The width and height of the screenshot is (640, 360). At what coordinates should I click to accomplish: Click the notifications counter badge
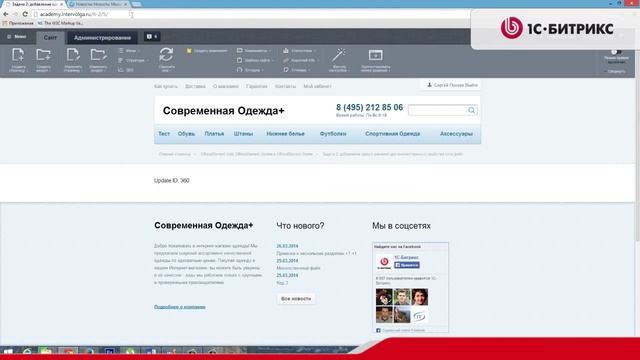pyautogui.click(x=152, y=37)
